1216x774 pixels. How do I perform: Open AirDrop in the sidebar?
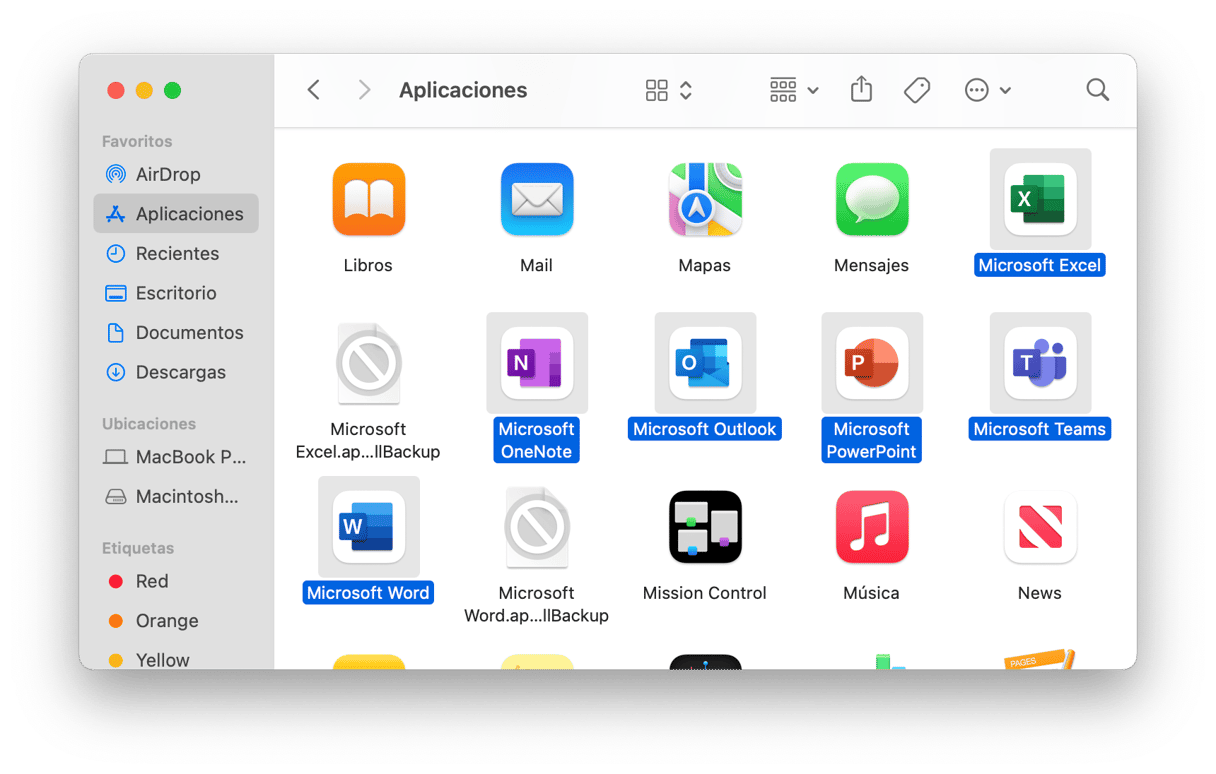pos(176,174)
